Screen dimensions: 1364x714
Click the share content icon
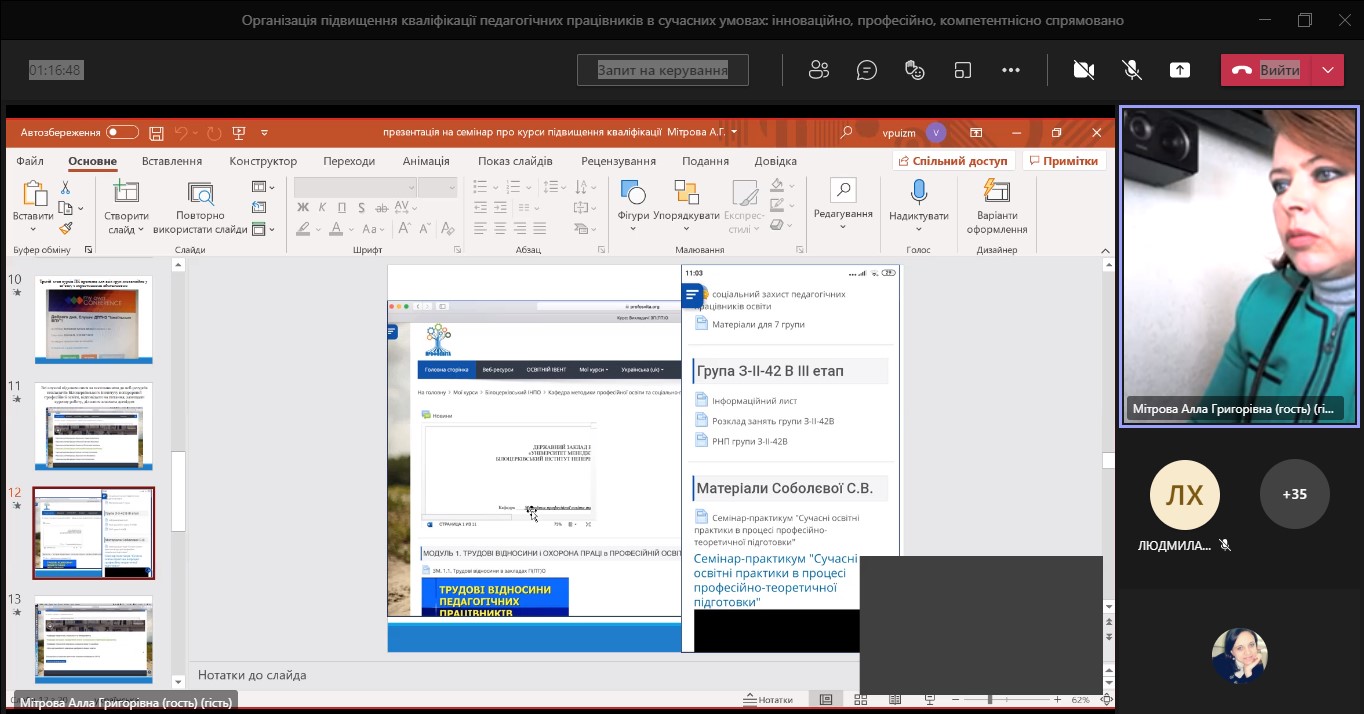pyautogui.click(x=1180, y=70)
